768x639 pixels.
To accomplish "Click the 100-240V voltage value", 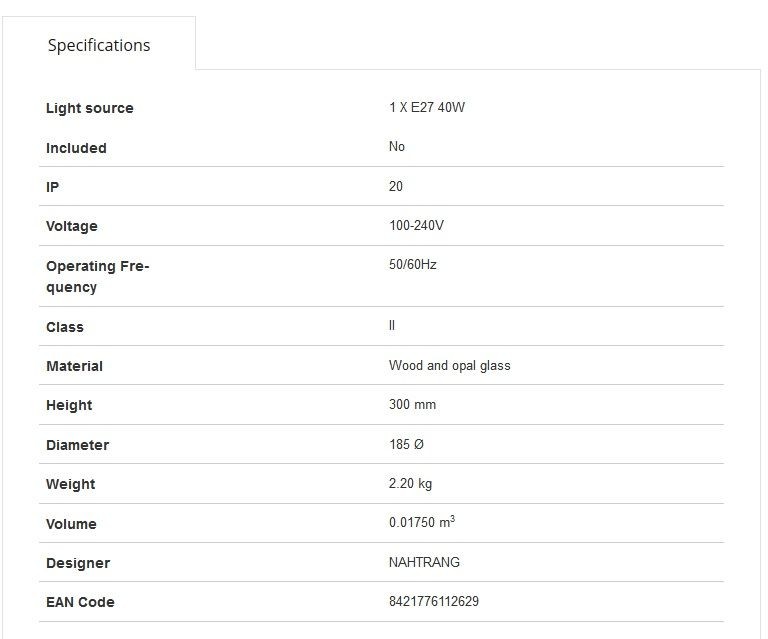I will pyautogui.click(x=416, y=225).
